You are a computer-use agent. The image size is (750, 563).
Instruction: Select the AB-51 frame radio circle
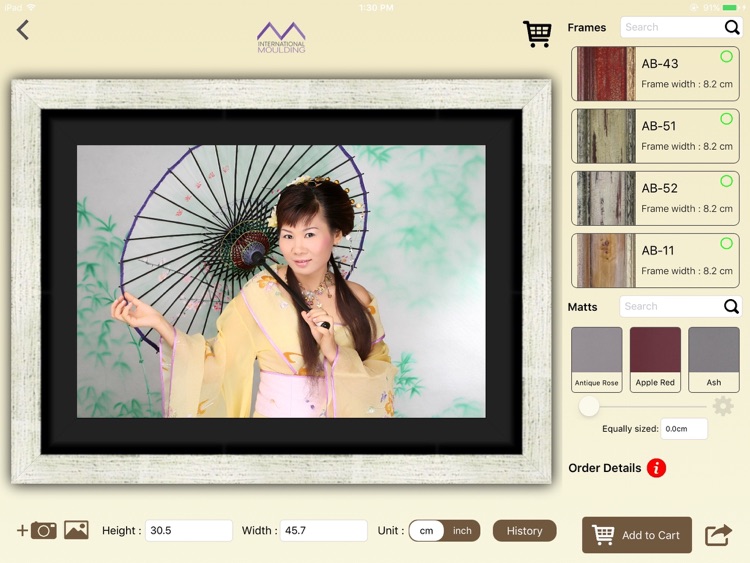(726, 119)
